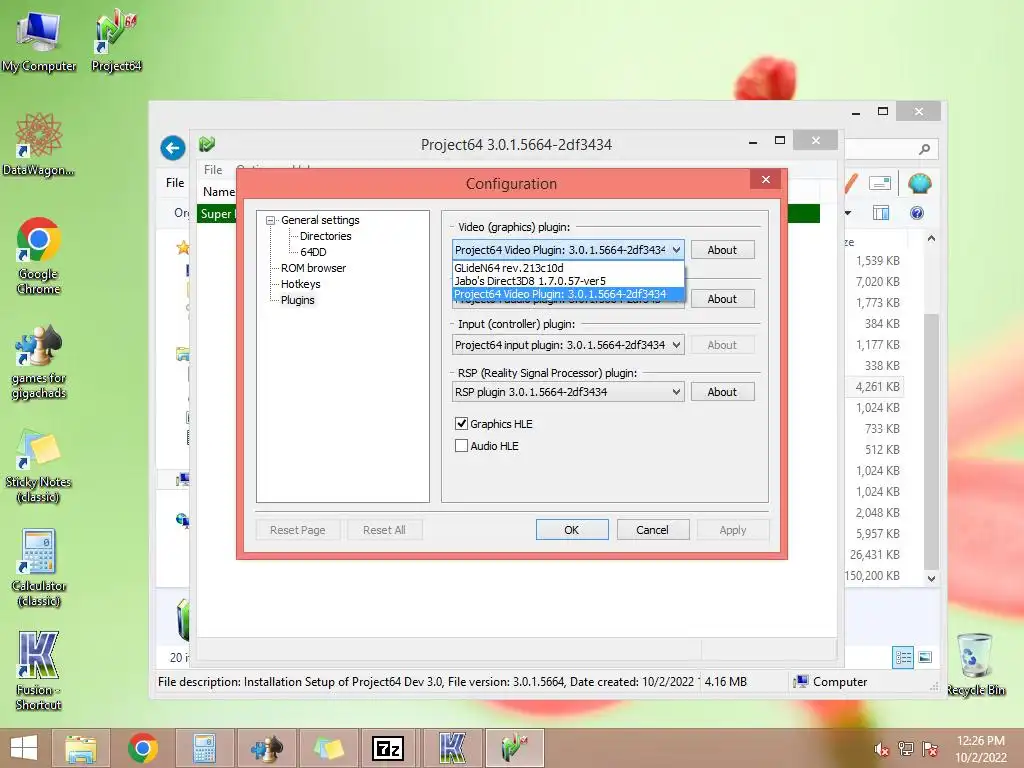
Task: Click Explorer scrollbar up arrow
Action: tap(931, 238)
